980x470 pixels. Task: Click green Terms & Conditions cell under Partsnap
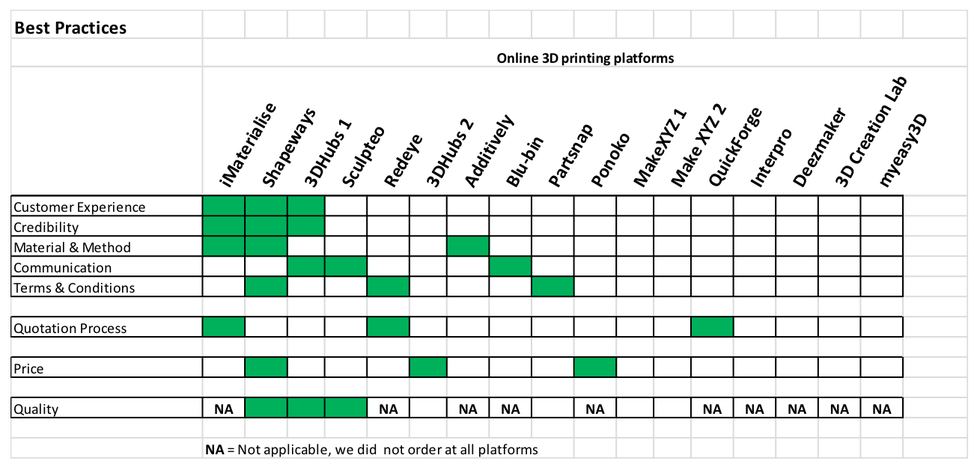(552, 288)
